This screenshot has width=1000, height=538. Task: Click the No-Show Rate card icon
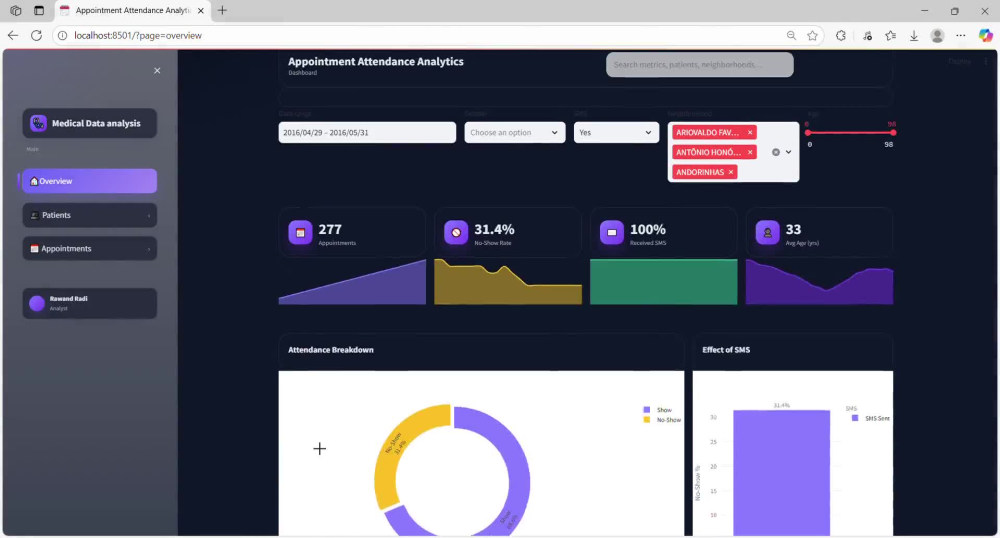455,233
